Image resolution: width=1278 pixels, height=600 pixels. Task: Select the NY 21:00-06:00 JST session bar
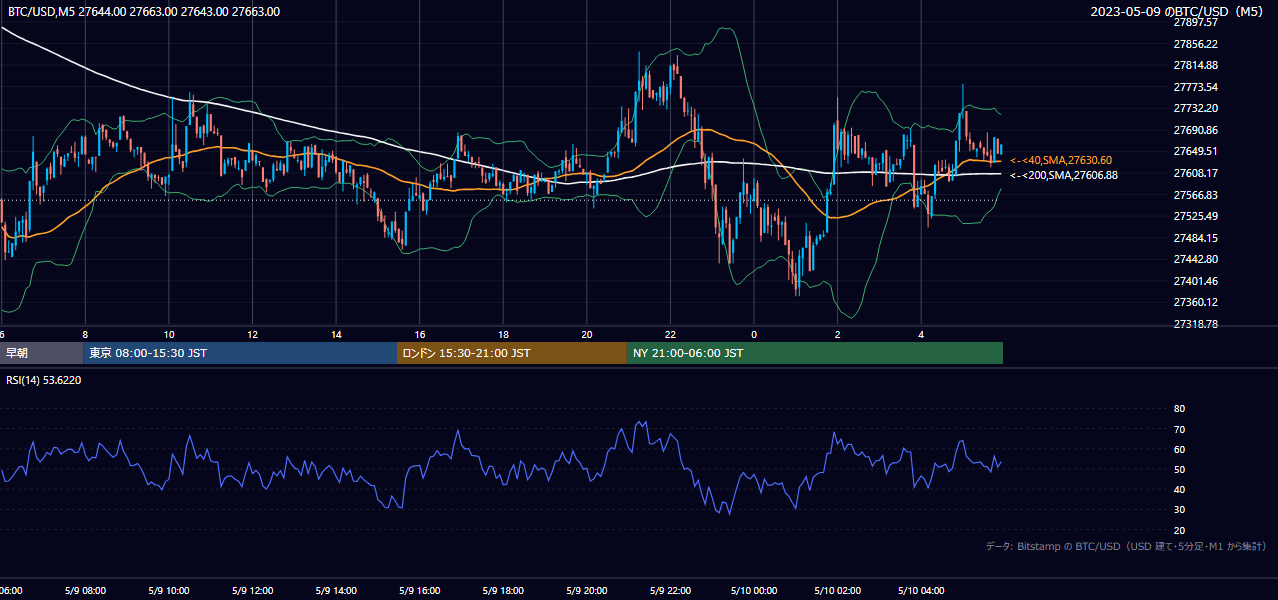tap(815, 353)
